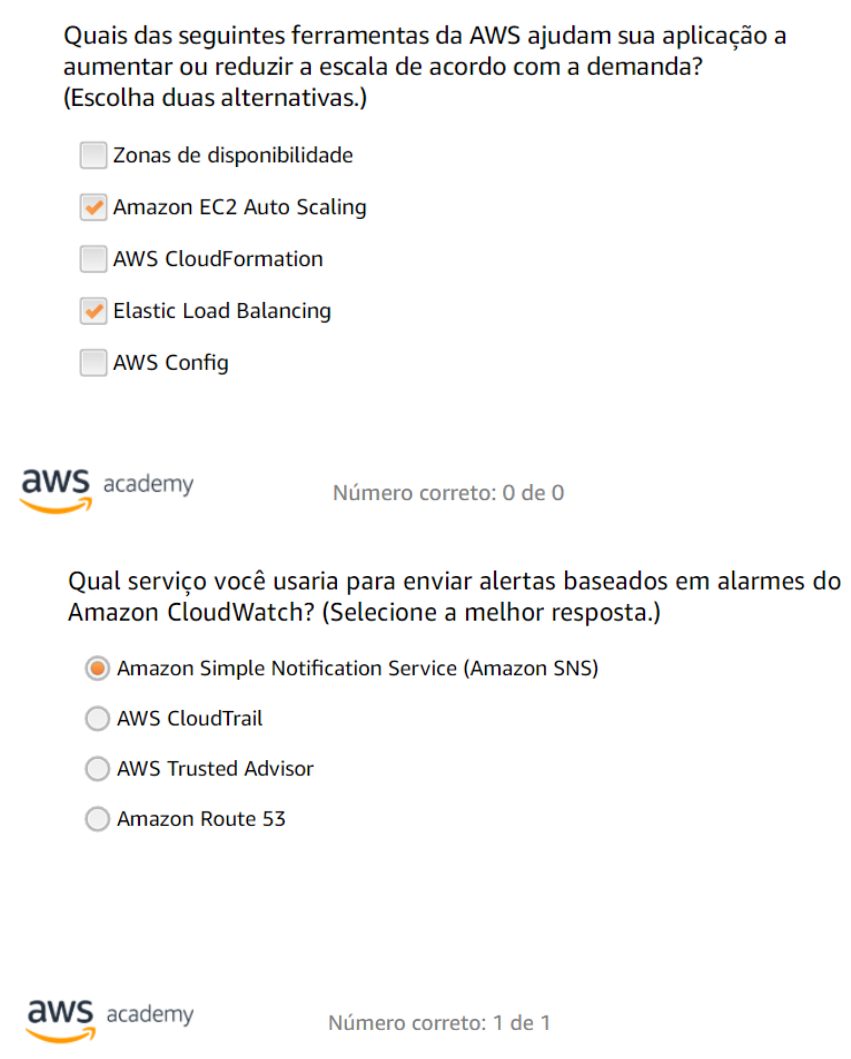The height and width of the screenshot is (1059, 851).
Task: Uncheck the 'Amazon EC2 Auto Scaling' checkbox
Action: [x=93, y=208]
